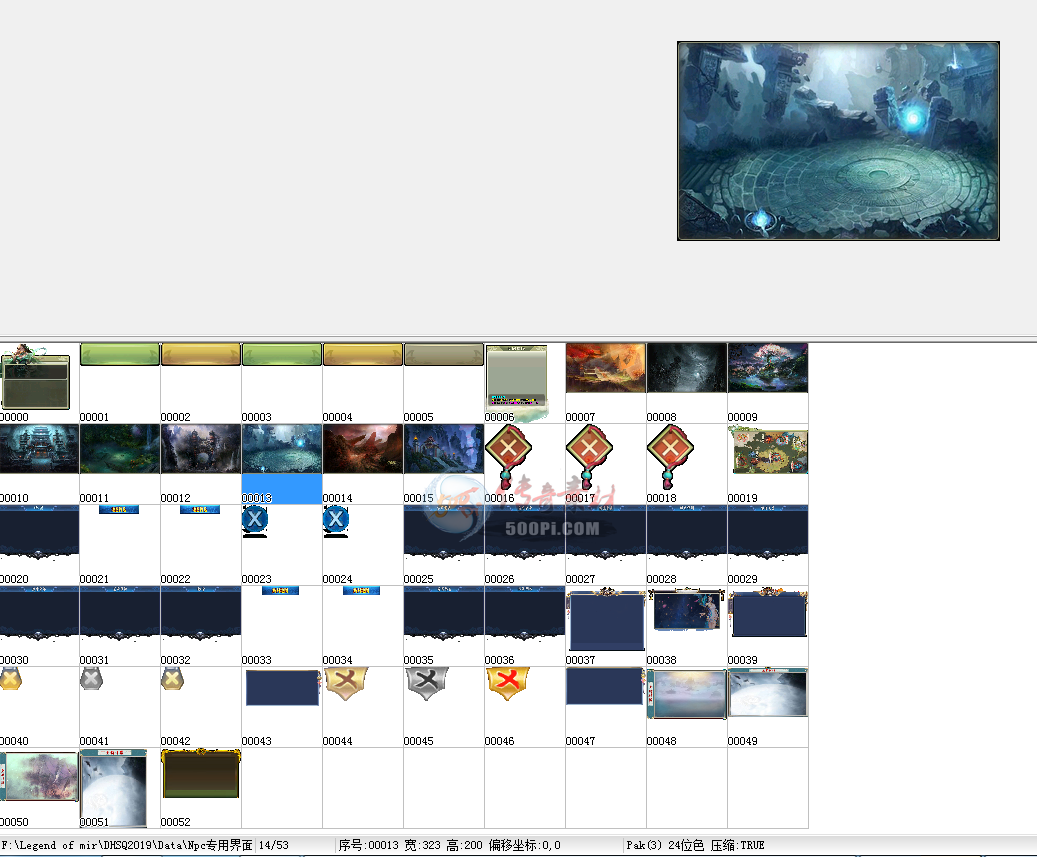Select grey shield X icon 00045

427,684
